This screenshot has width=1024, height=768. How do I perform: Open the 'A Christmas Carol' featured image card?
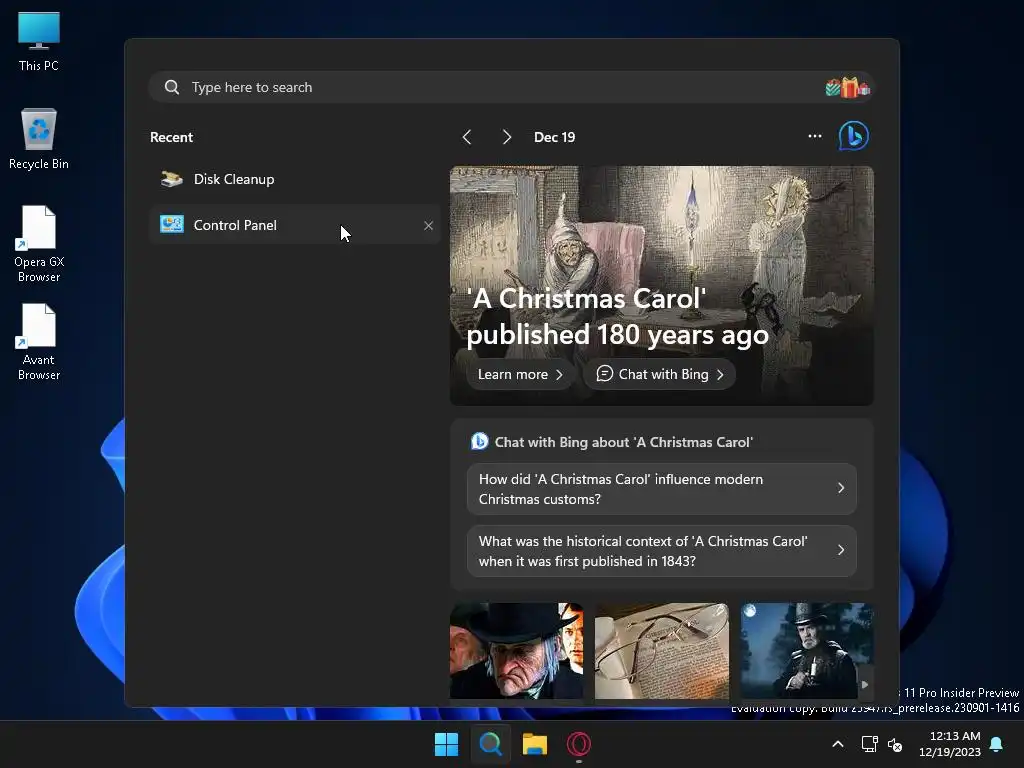click(662, 286)
